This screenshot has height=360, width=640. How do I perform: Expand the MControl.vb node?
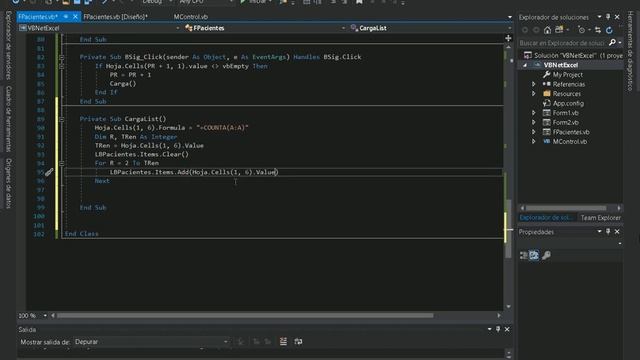[x=533, y=141]
